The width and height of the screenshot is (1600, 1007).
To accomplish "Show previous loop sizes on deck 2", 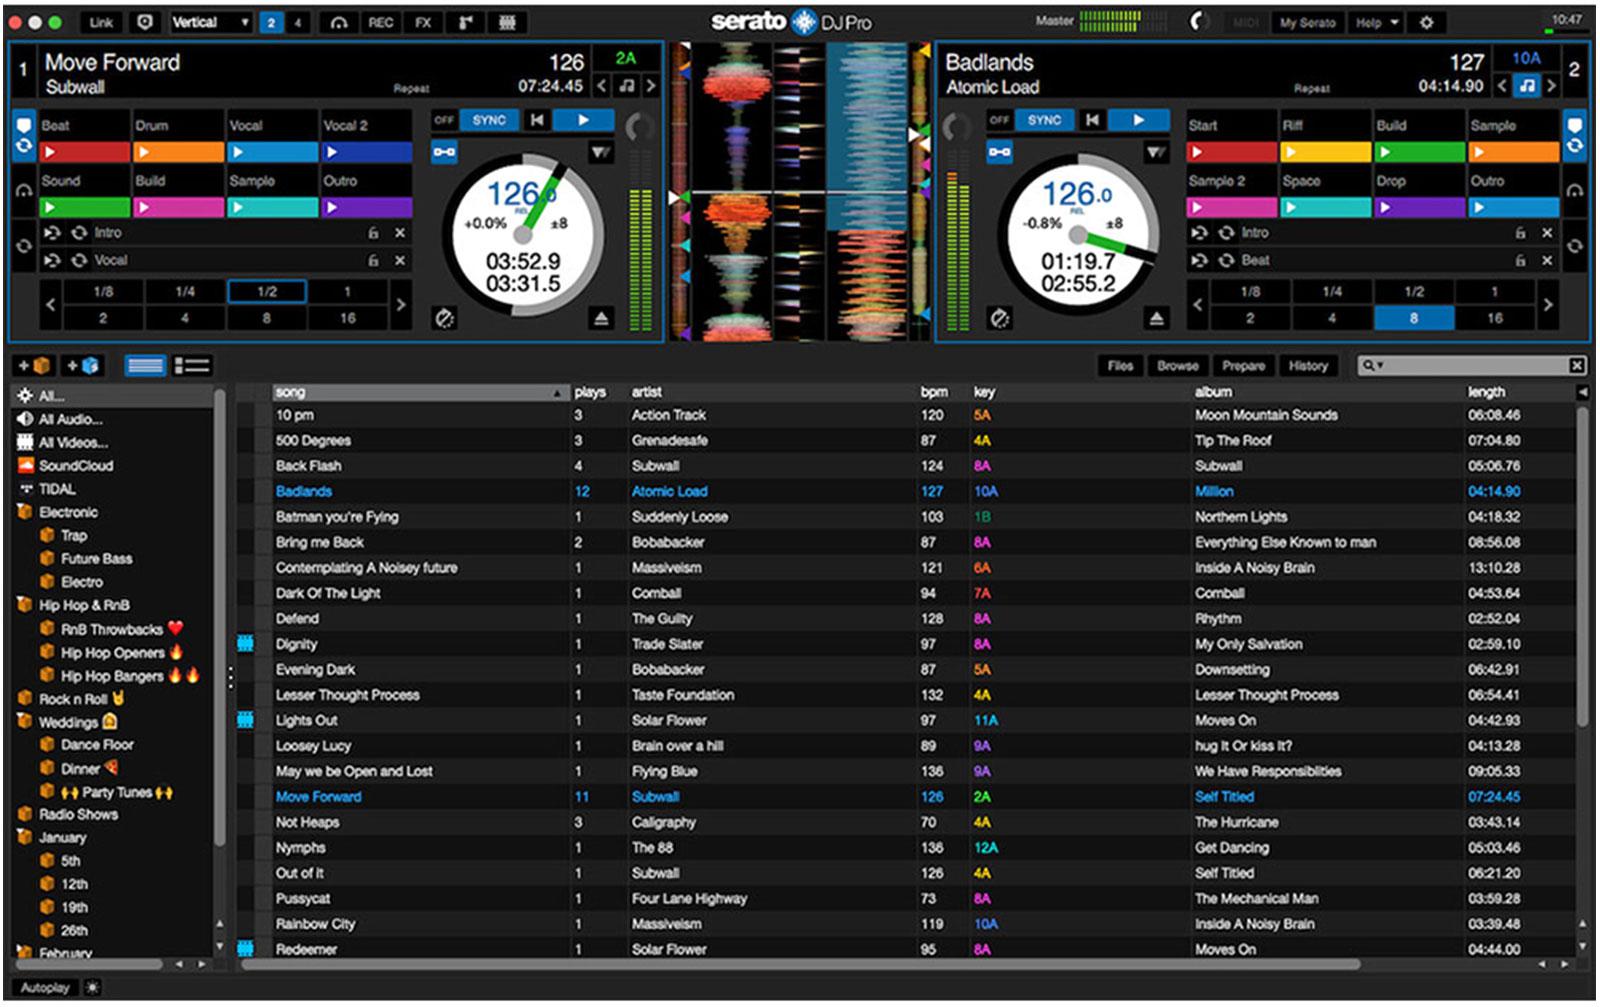I will [x=1197, y=304].
